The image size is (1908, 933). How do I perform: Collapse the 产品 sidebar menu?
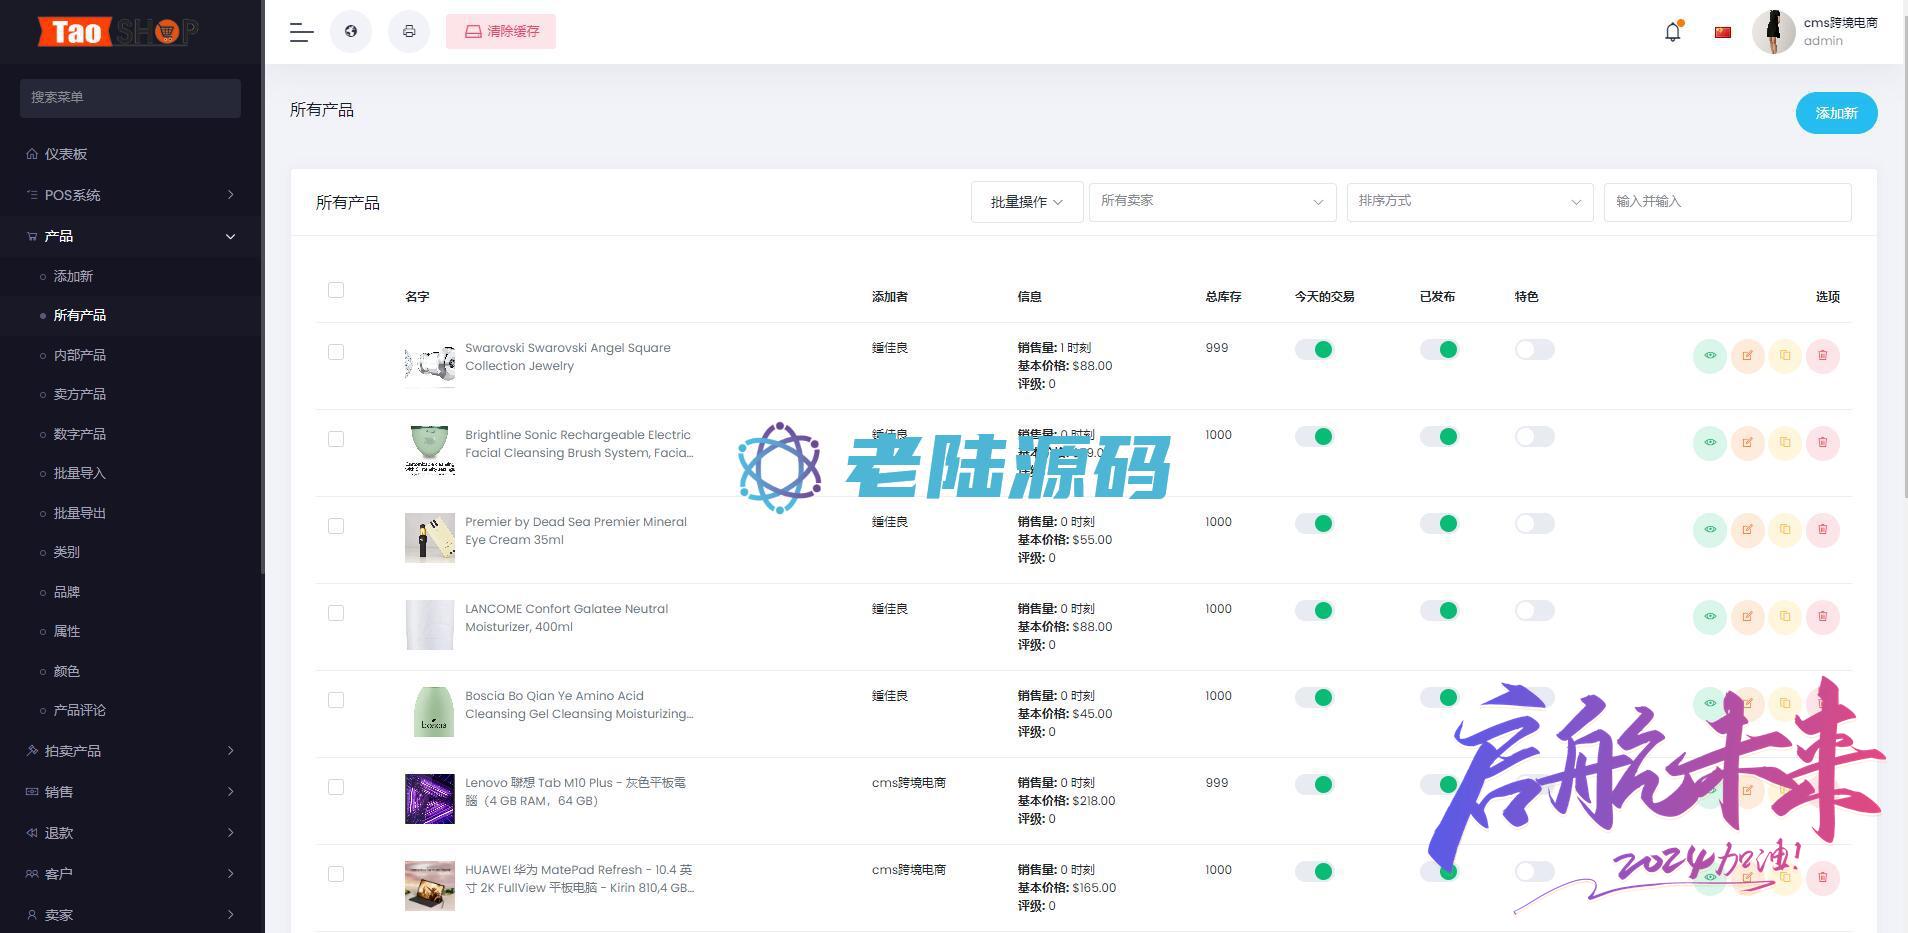[131, 236]
